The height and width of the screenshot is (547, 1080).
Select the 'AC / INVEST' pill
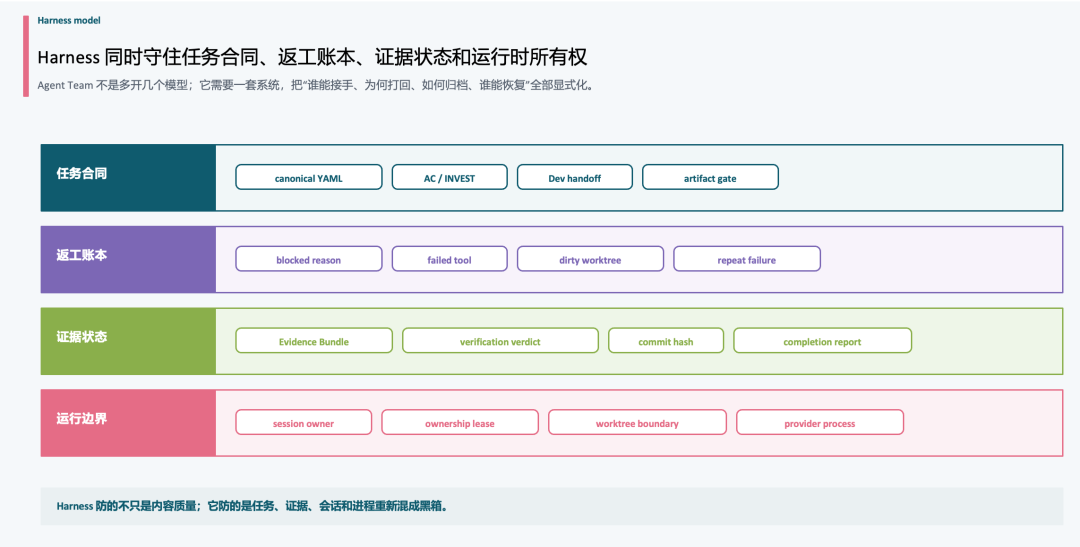click(449, 178)
